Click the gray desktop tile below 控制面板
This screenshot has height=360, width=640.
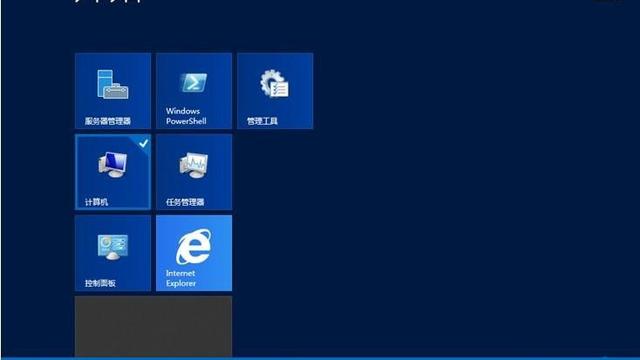click(x=153, y=326)
